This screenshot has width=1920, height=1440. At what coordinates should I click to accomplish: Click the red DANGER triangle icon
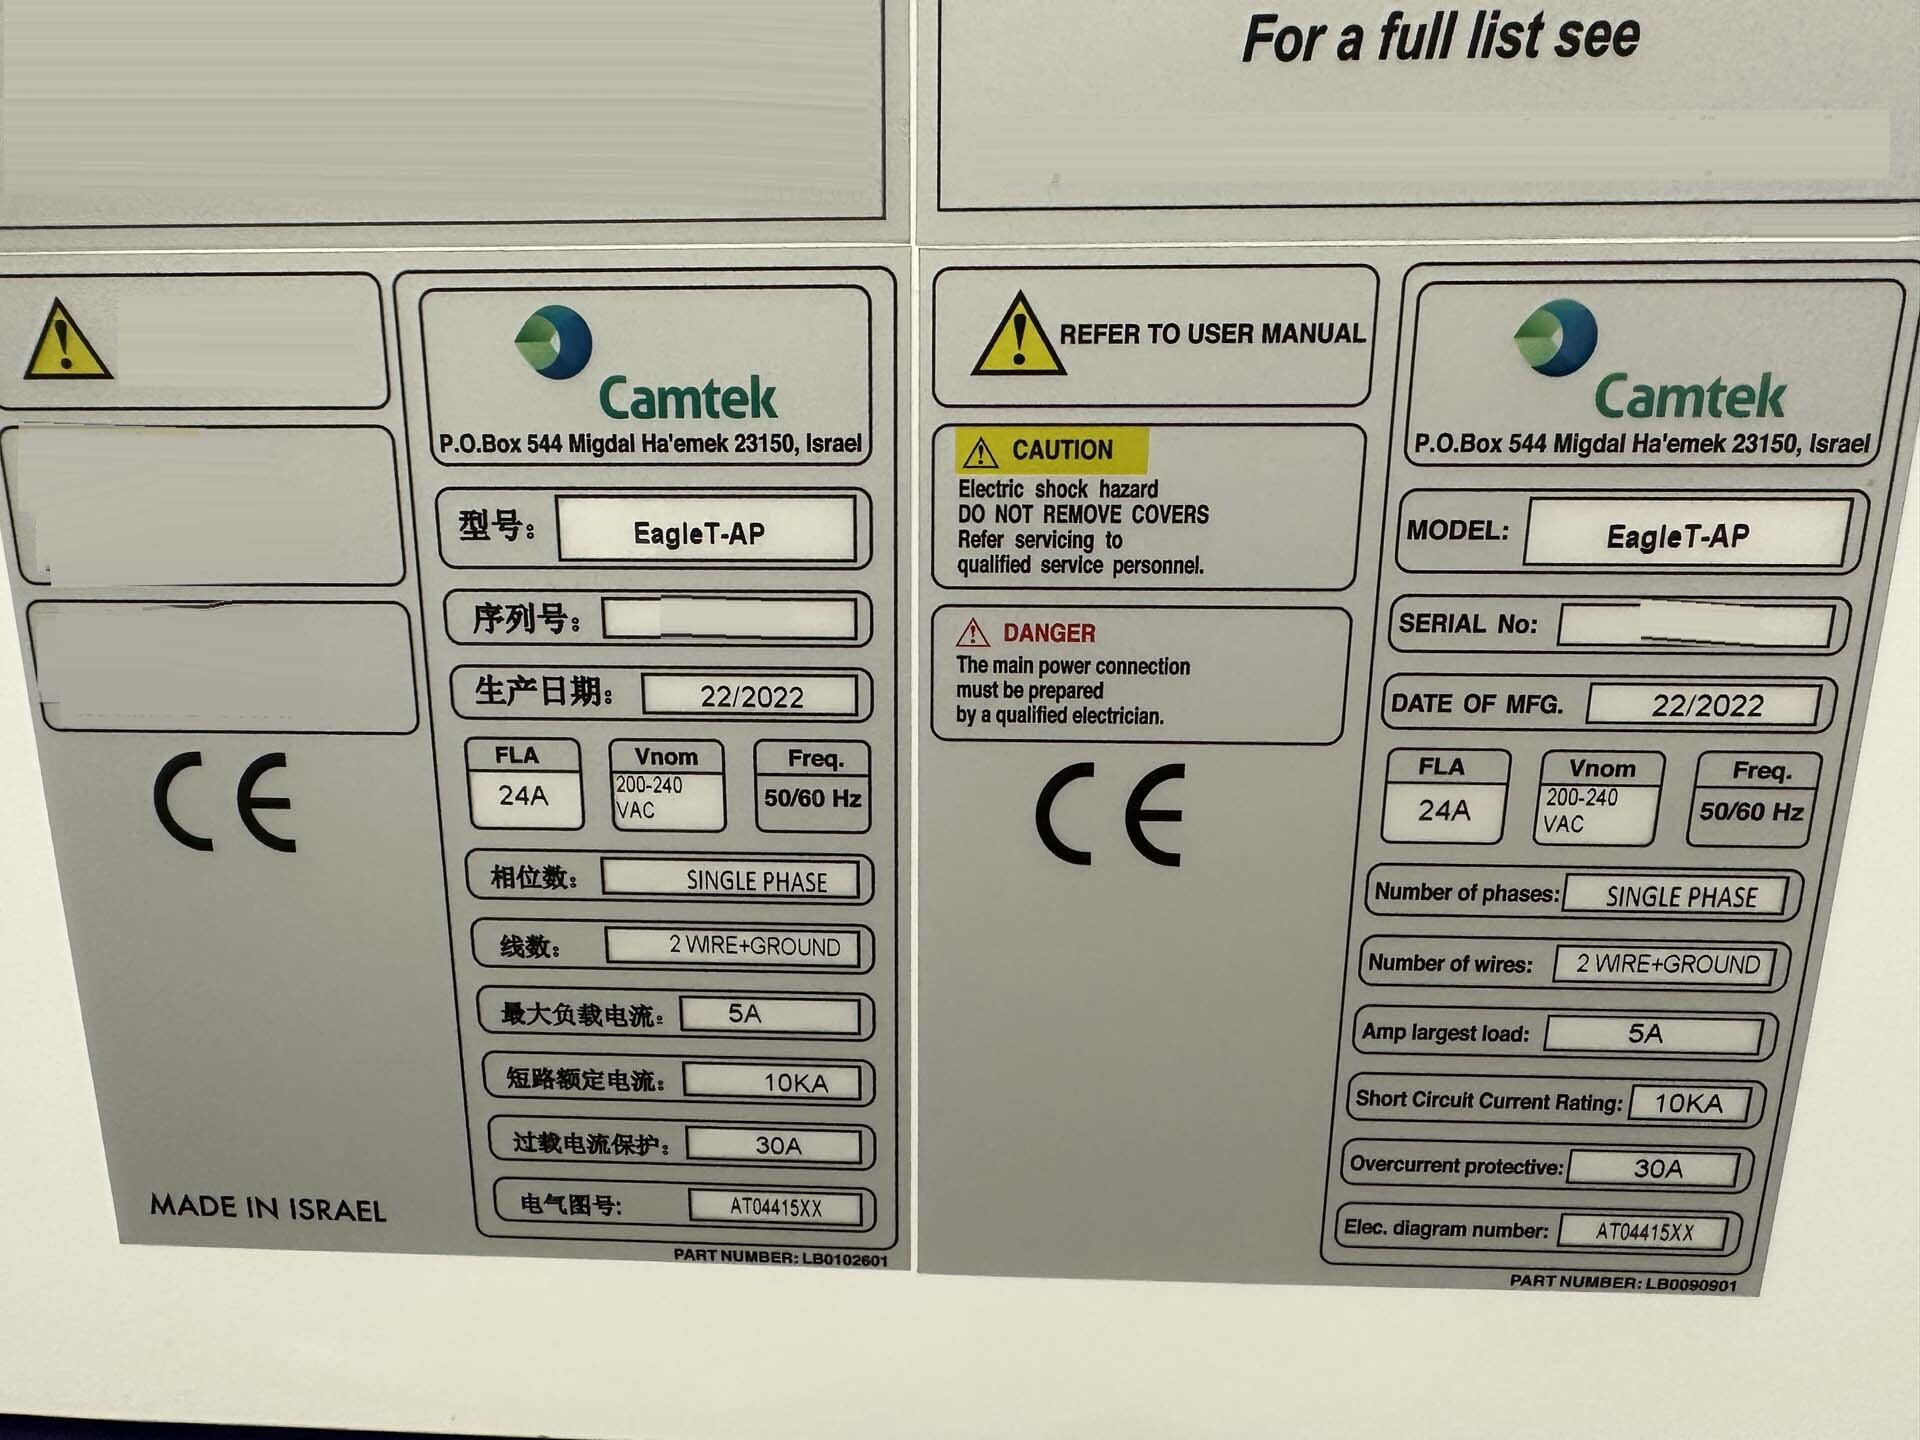972,633
